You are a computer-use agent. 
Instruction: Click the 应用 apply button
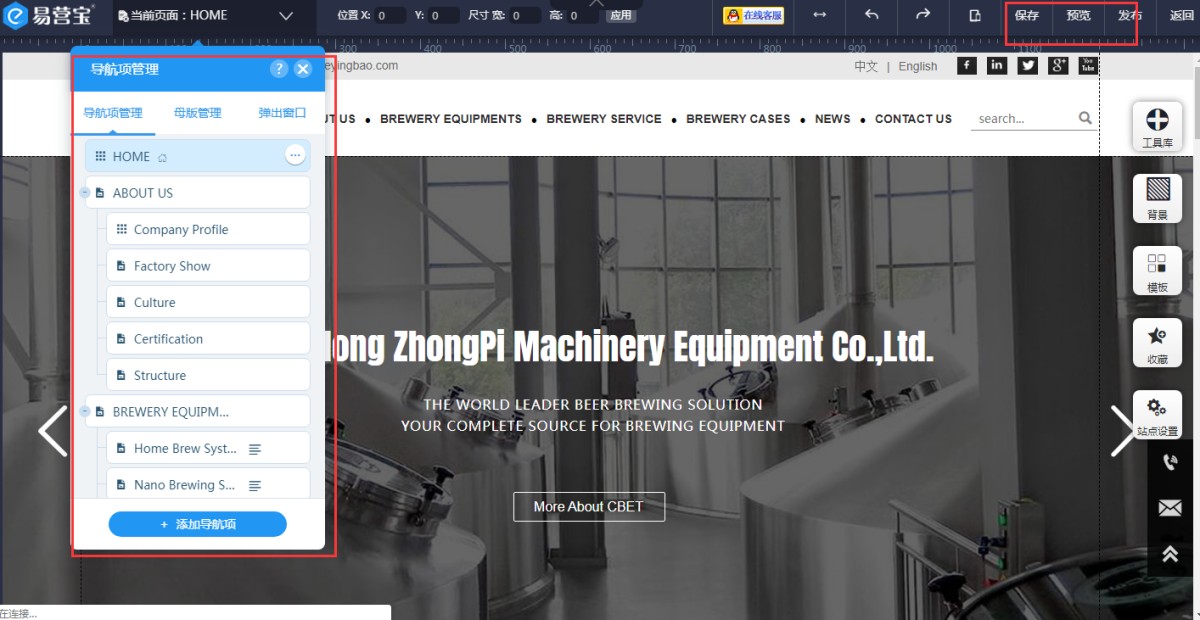621,15
